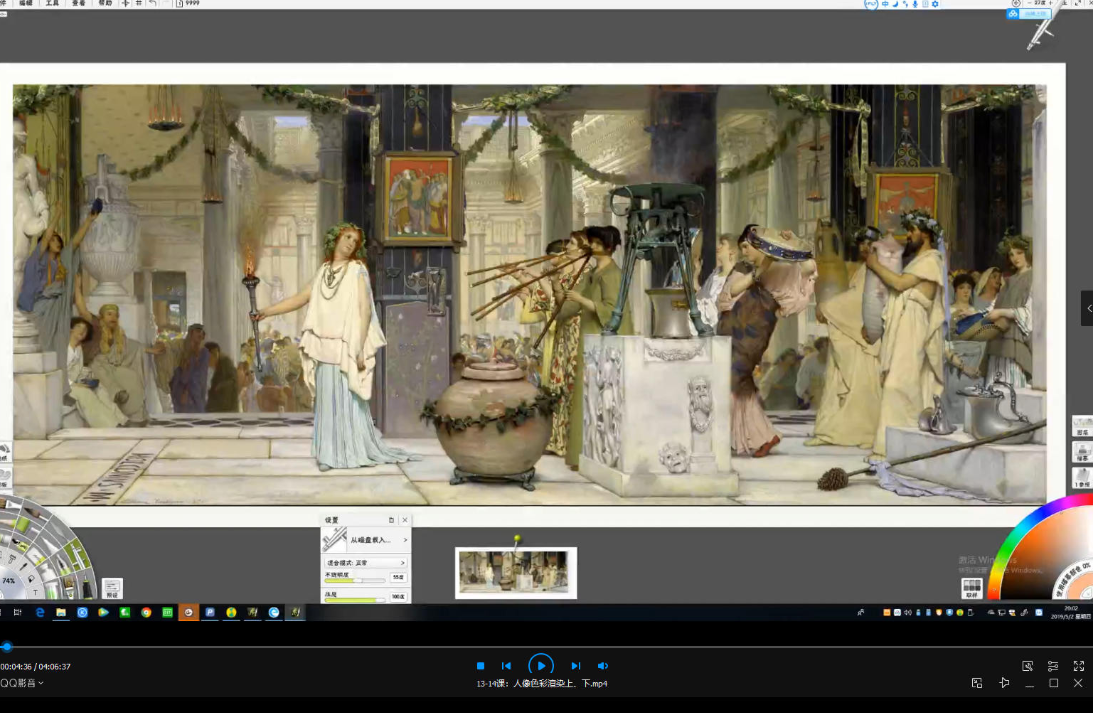The height and width of the screenshot is (713, 1093).
Task: Click the grid icon in top bar
Action: (139, 3)
